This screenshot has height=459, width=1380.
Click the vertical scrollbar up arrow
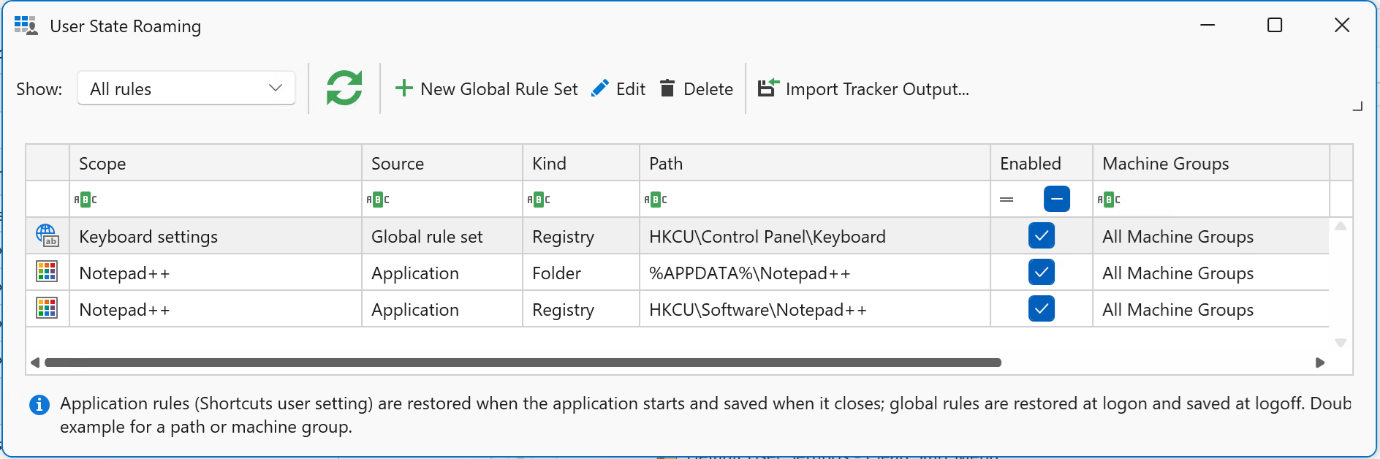click(1341, 226)
